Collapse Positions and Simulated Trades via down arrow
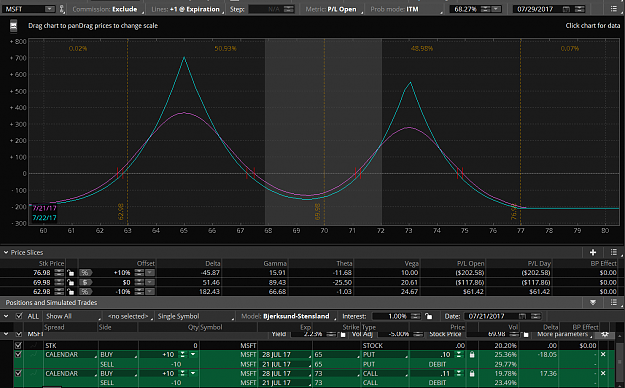Image resolution: width=625 pixels, height=388 pixels. pos(593,303)
